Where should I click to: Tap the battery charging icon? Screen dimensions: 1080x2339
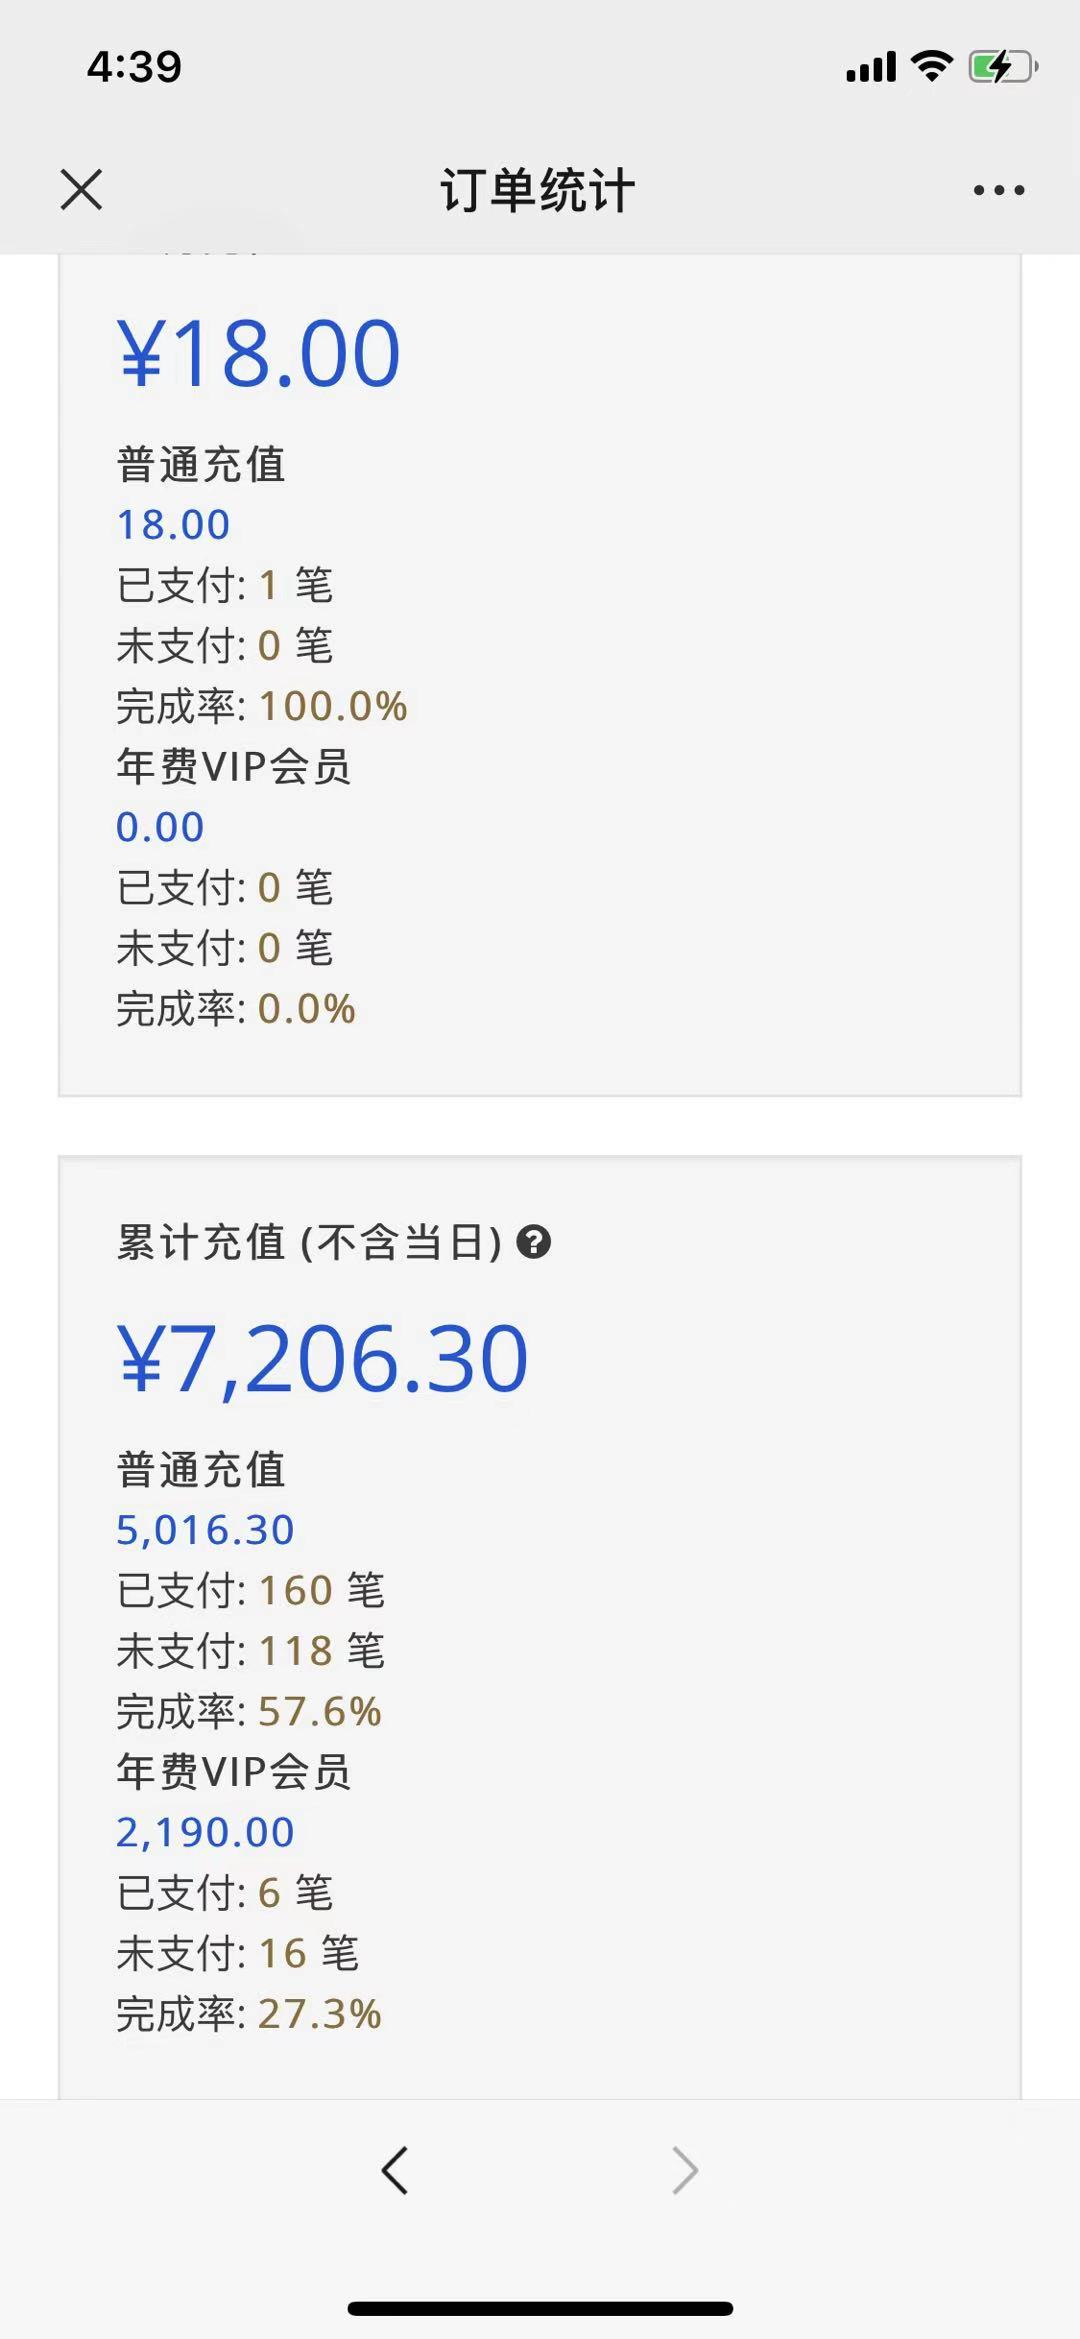click(1002, 67)
